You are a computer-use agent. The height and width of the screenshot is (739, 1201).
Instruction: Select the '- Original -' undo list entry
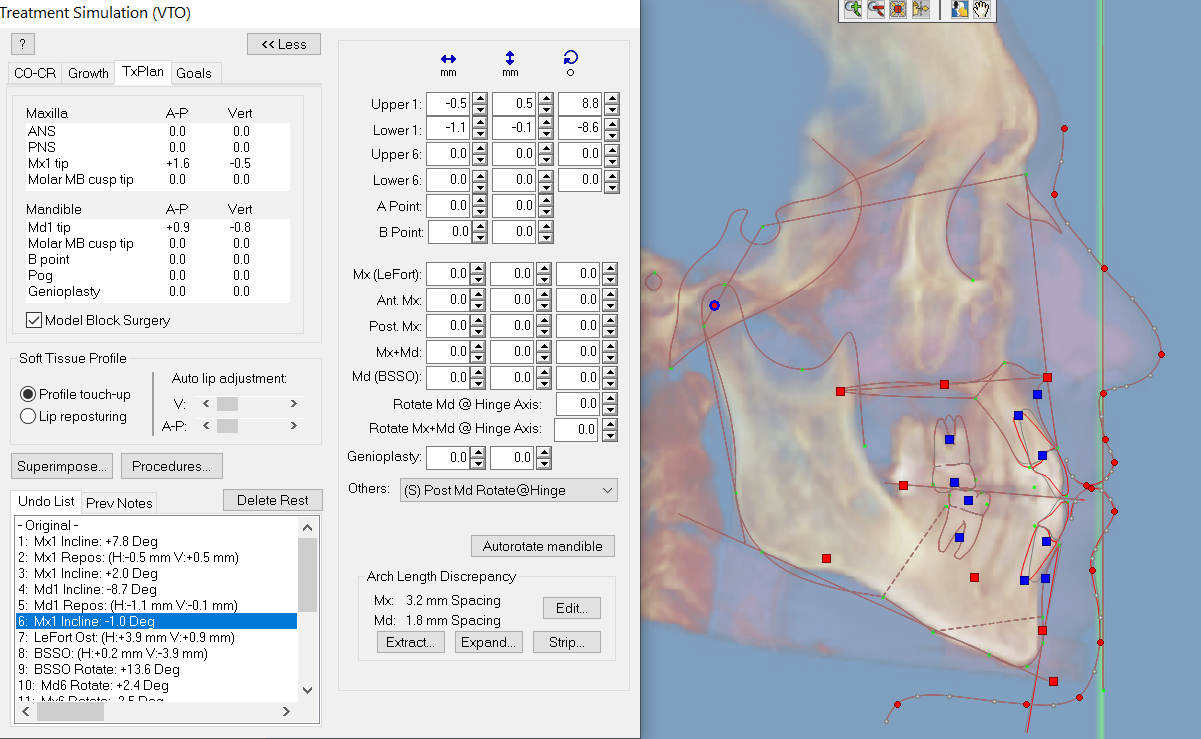[x=157, y=525]
